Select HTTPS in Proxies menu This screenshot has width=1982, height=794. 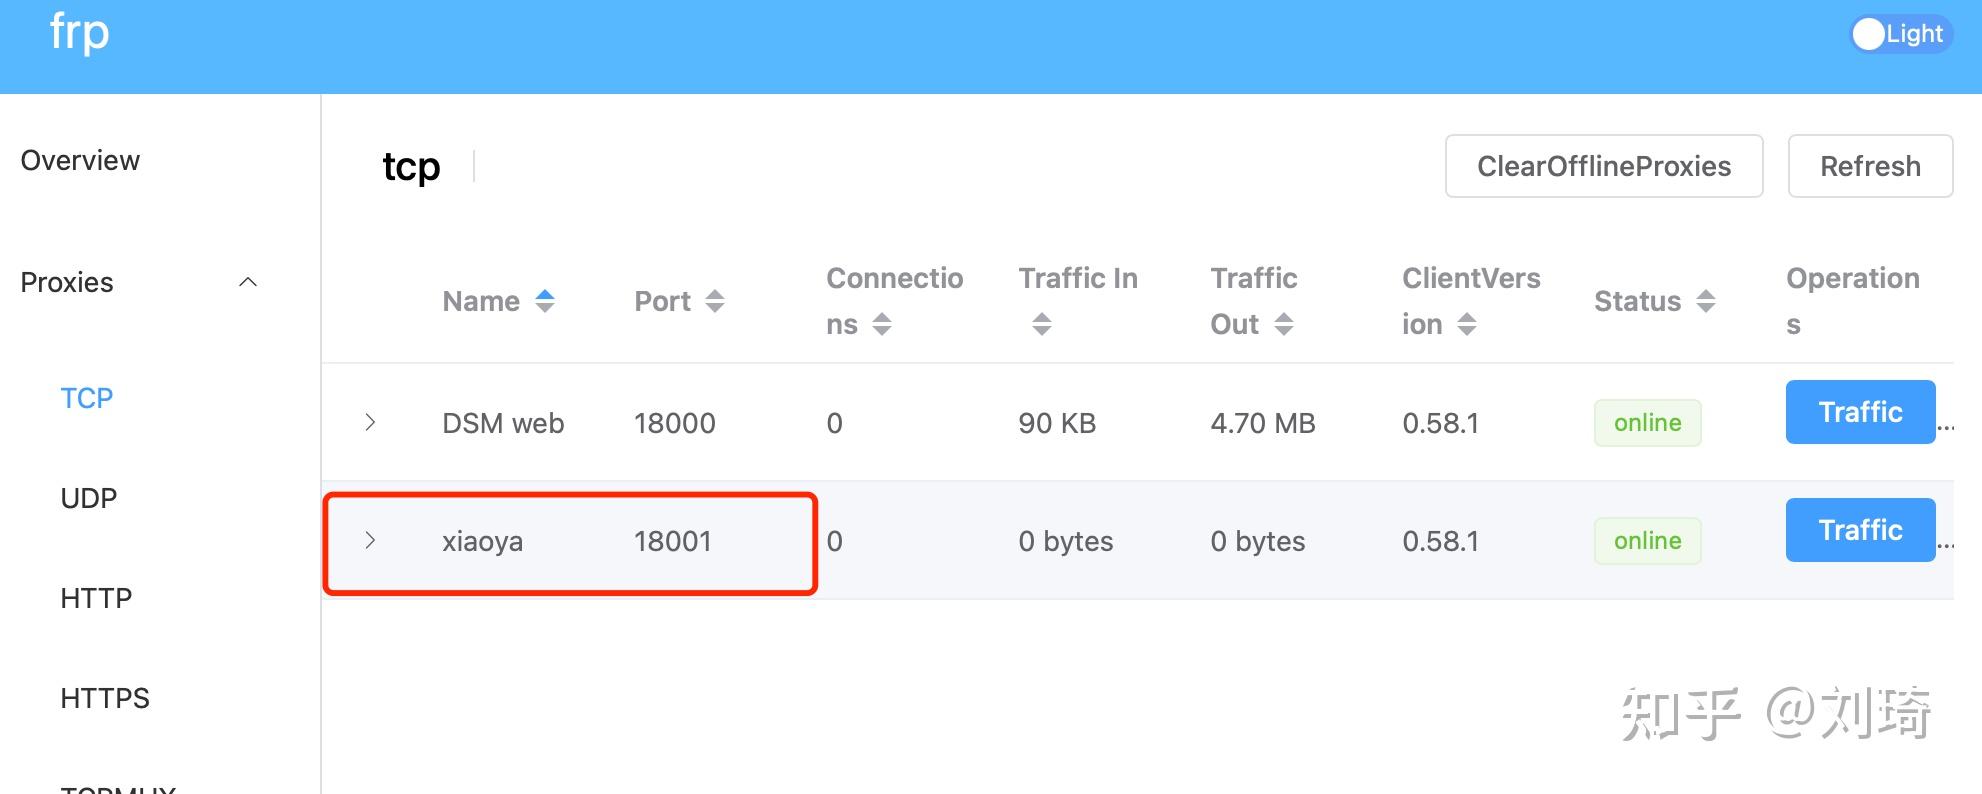(105, 698)
